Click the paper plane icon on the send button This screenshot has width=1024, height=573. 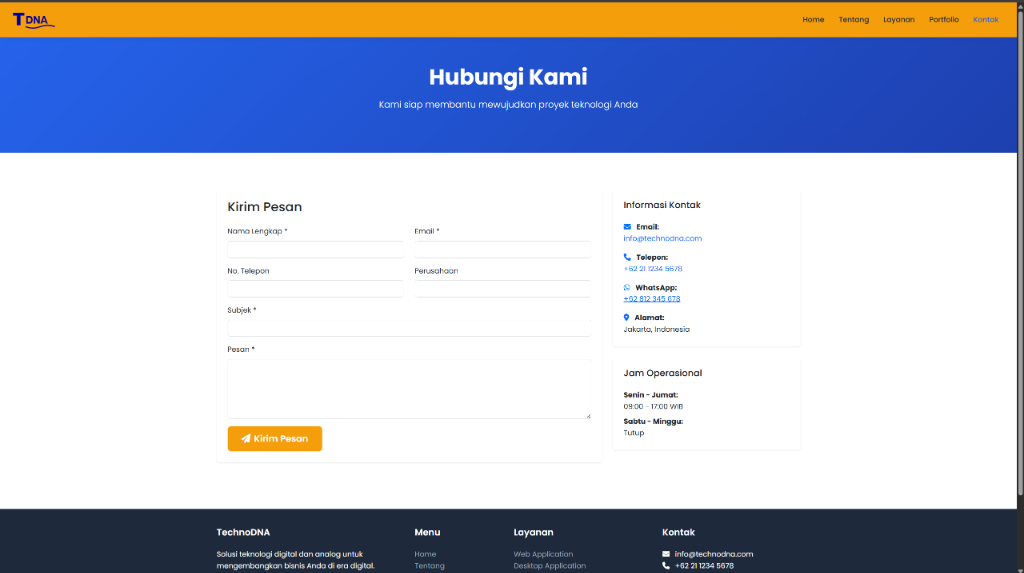[x=245, y=439]
